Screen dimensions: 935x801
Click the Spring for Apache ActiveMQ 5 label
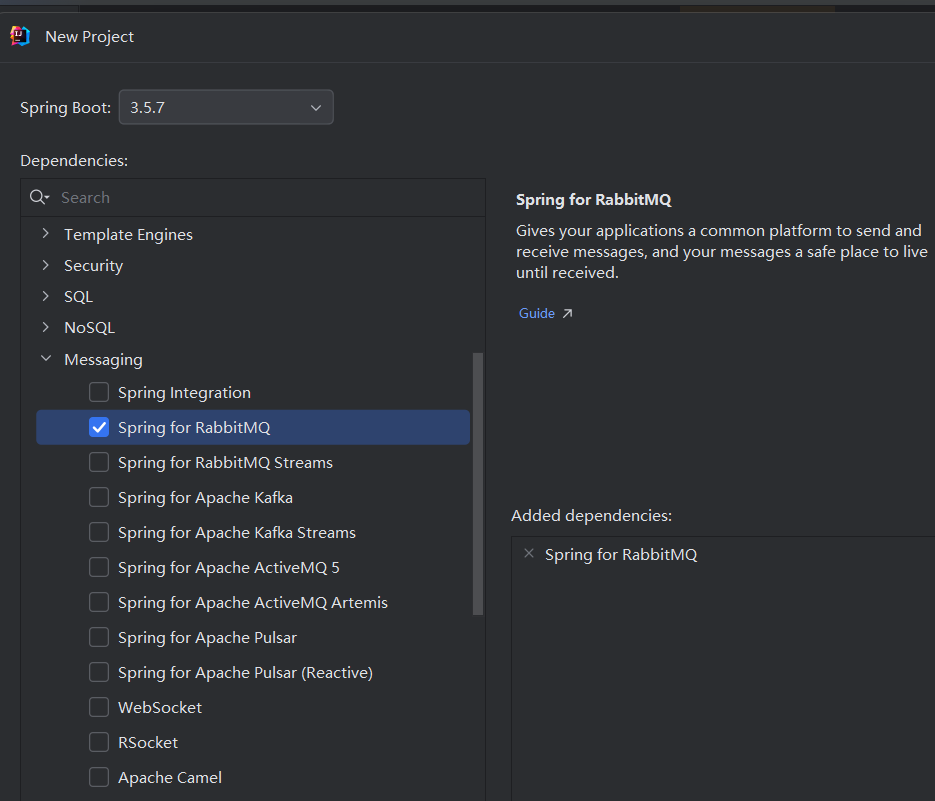point(229,567)
